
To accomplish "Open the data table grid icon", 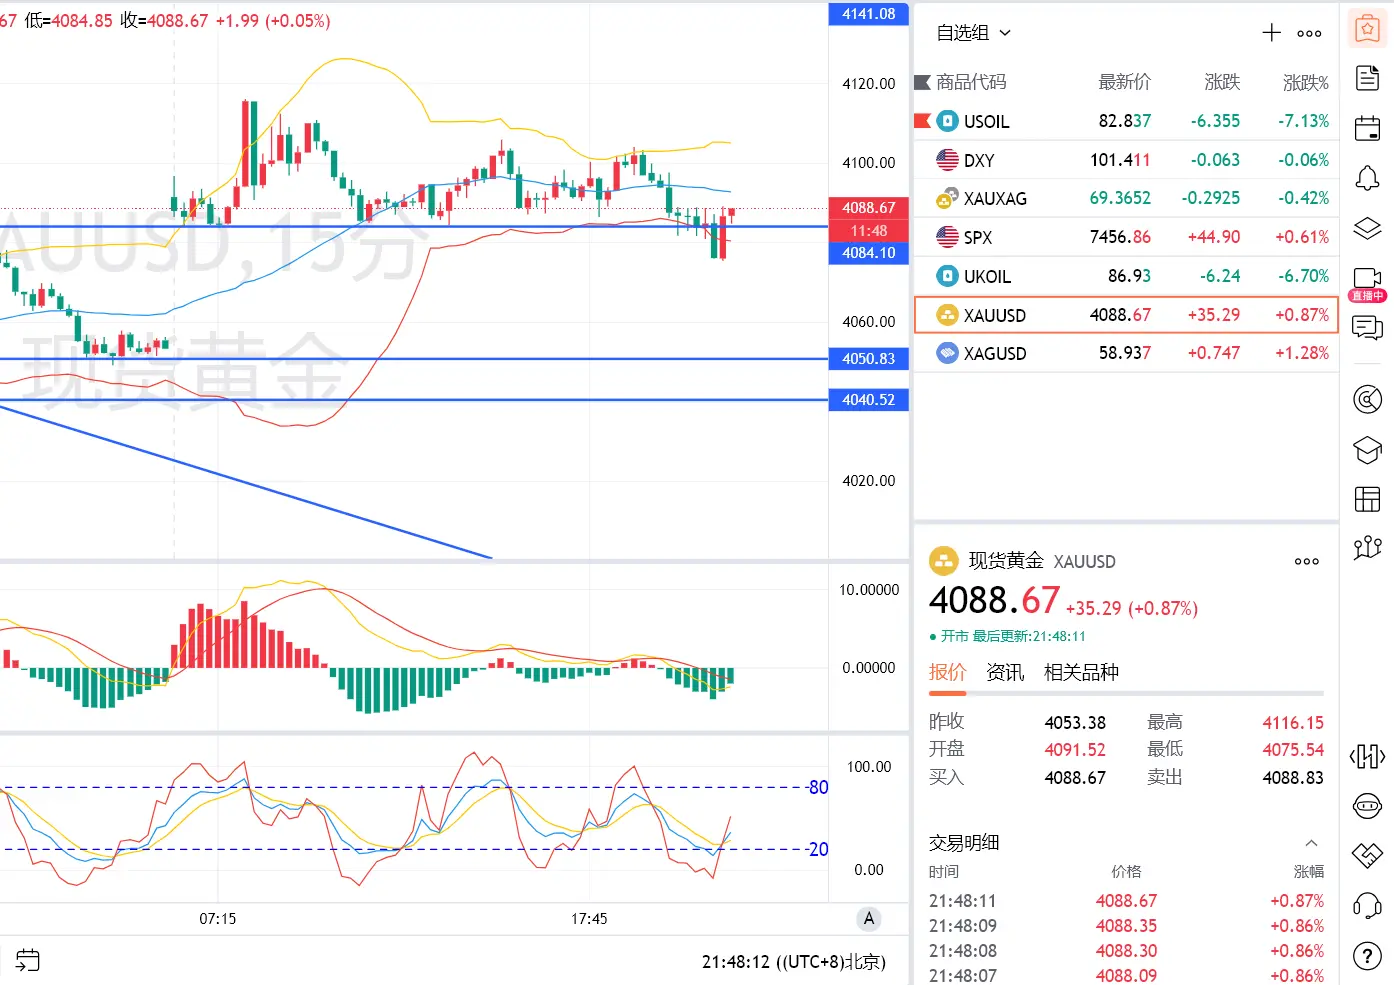I will pyautogui.click(x=1367, y=499).
